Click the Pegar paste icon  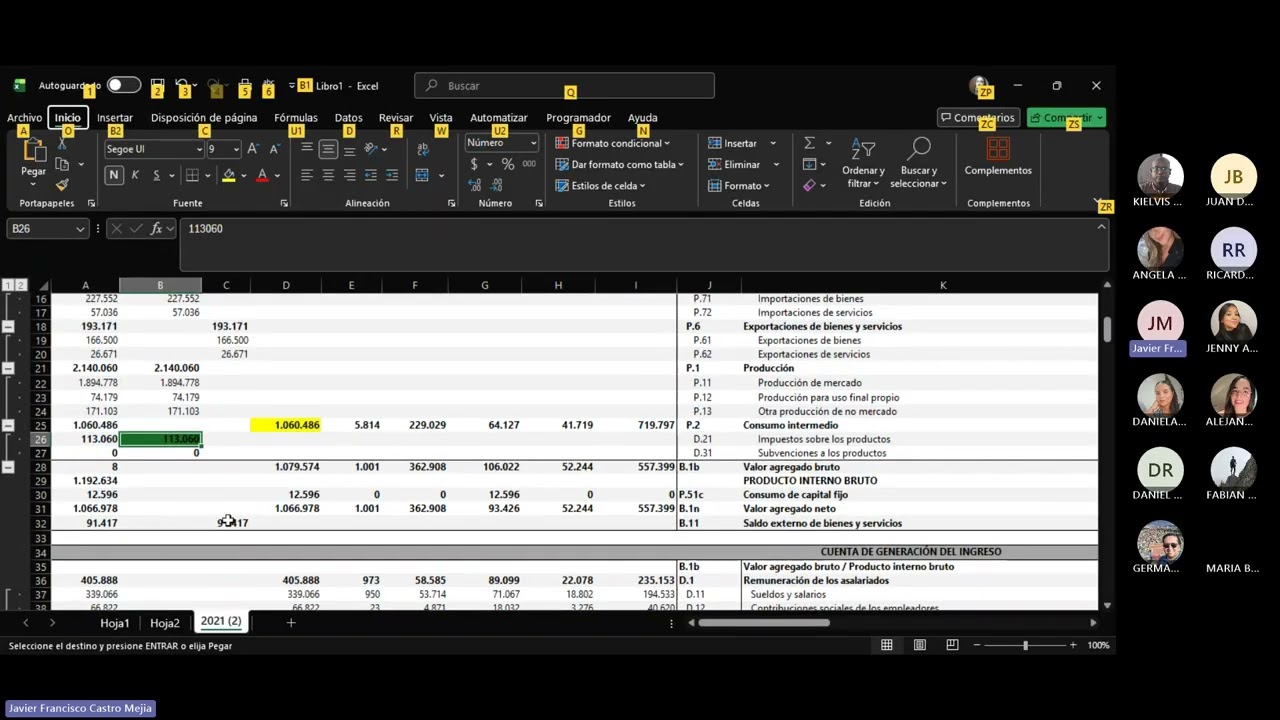pyautogui.click(x=33, y=152)
